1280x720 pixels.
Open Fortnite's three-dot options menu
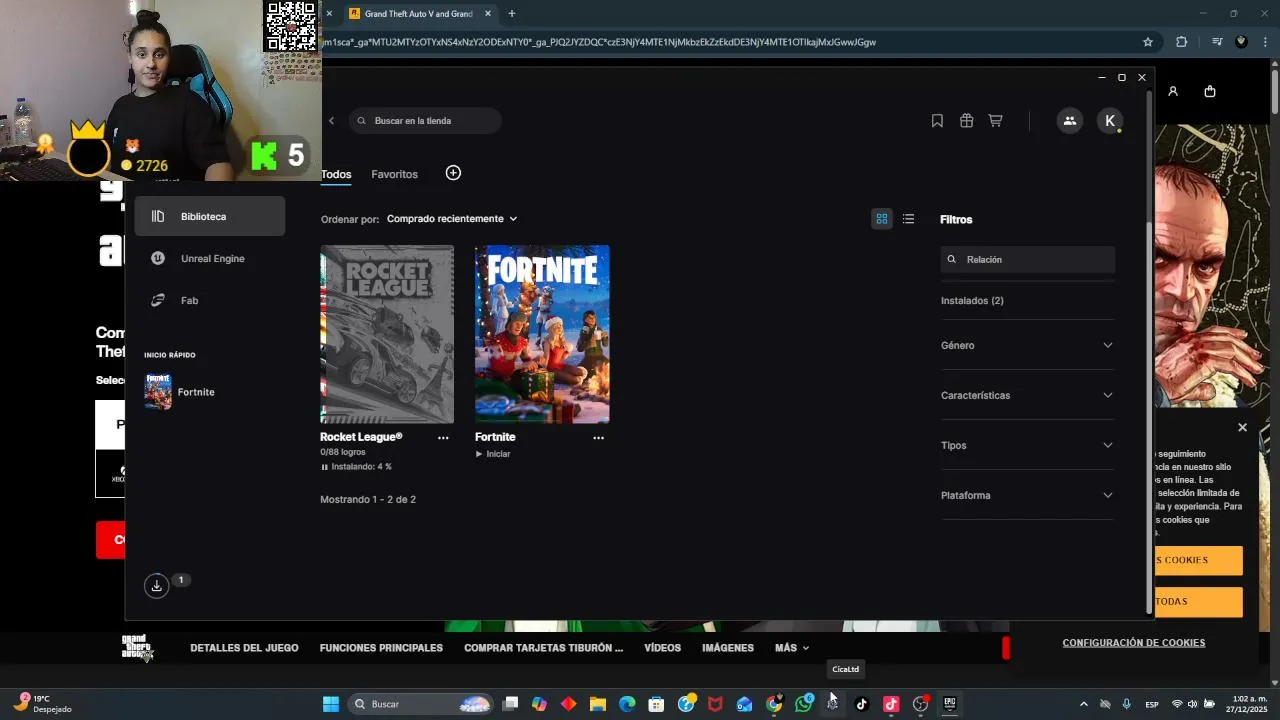click(598, 438)
